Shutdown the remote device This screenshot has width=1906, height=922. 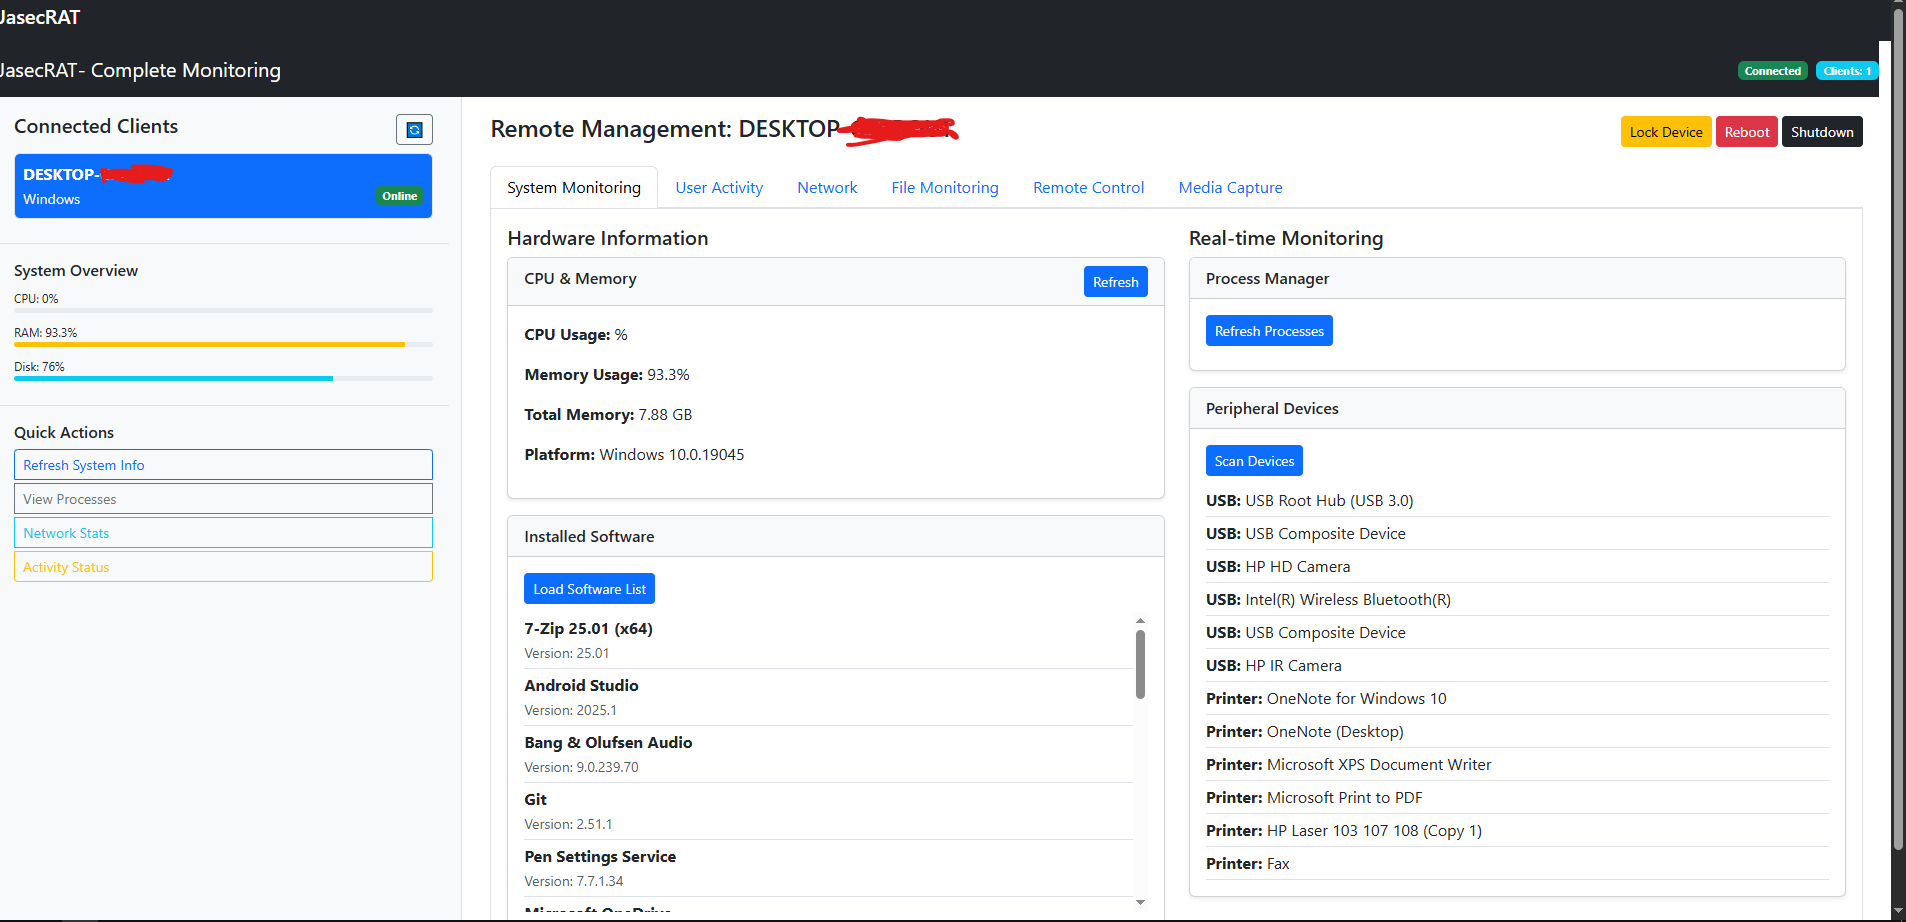click(x=1821, y=131)
